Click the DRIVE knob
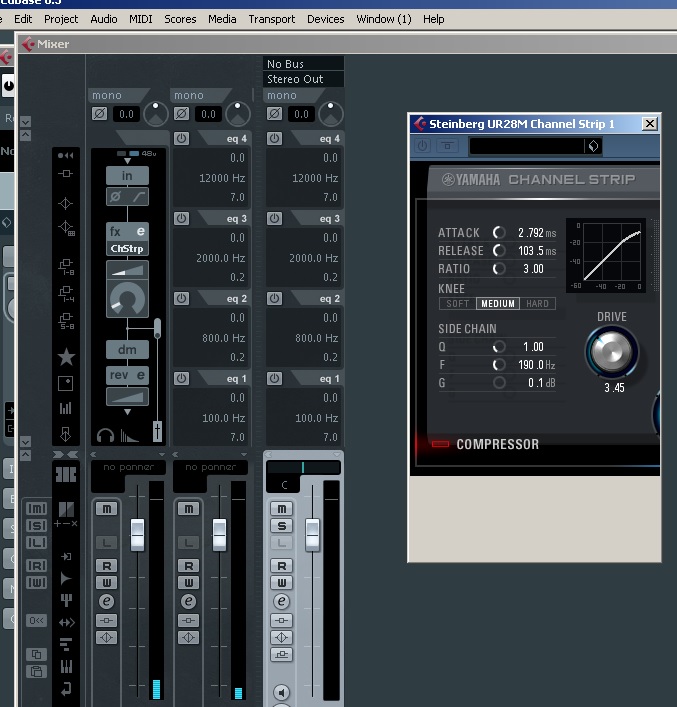 click(x=612, y=352)
